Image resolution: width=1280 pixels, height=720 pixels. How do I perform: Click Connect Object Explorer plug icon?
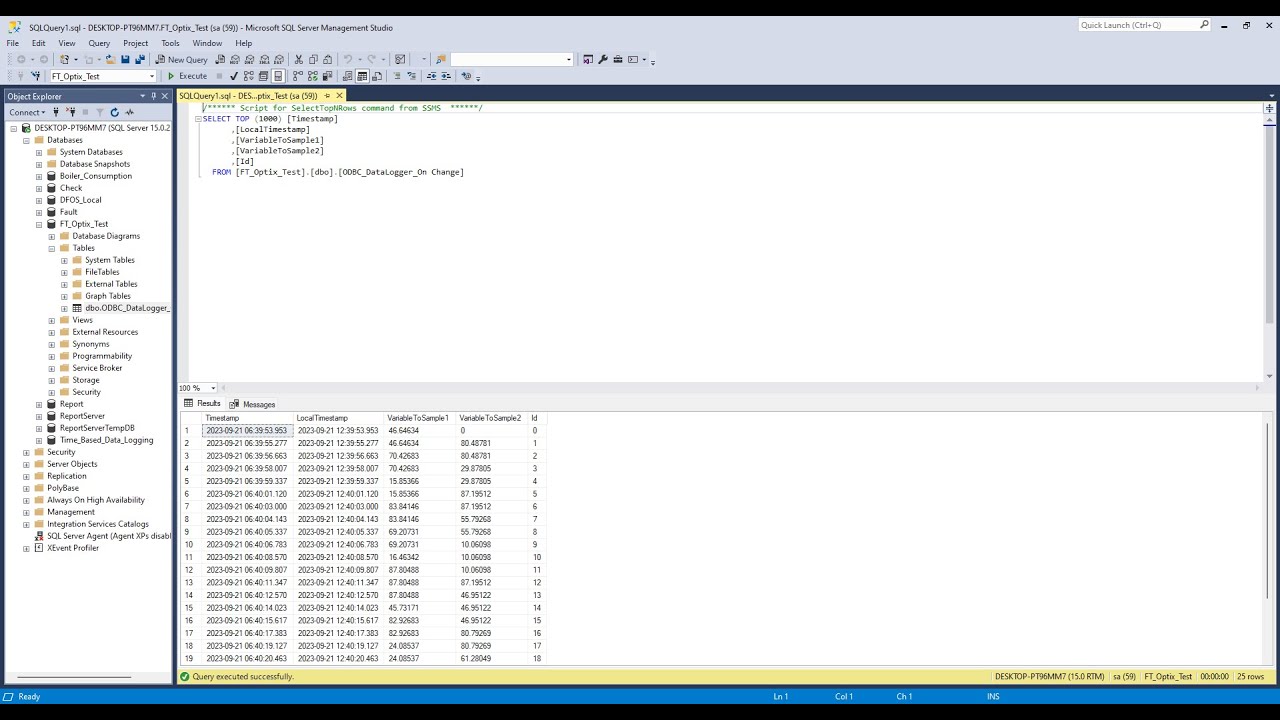[56, 112]
